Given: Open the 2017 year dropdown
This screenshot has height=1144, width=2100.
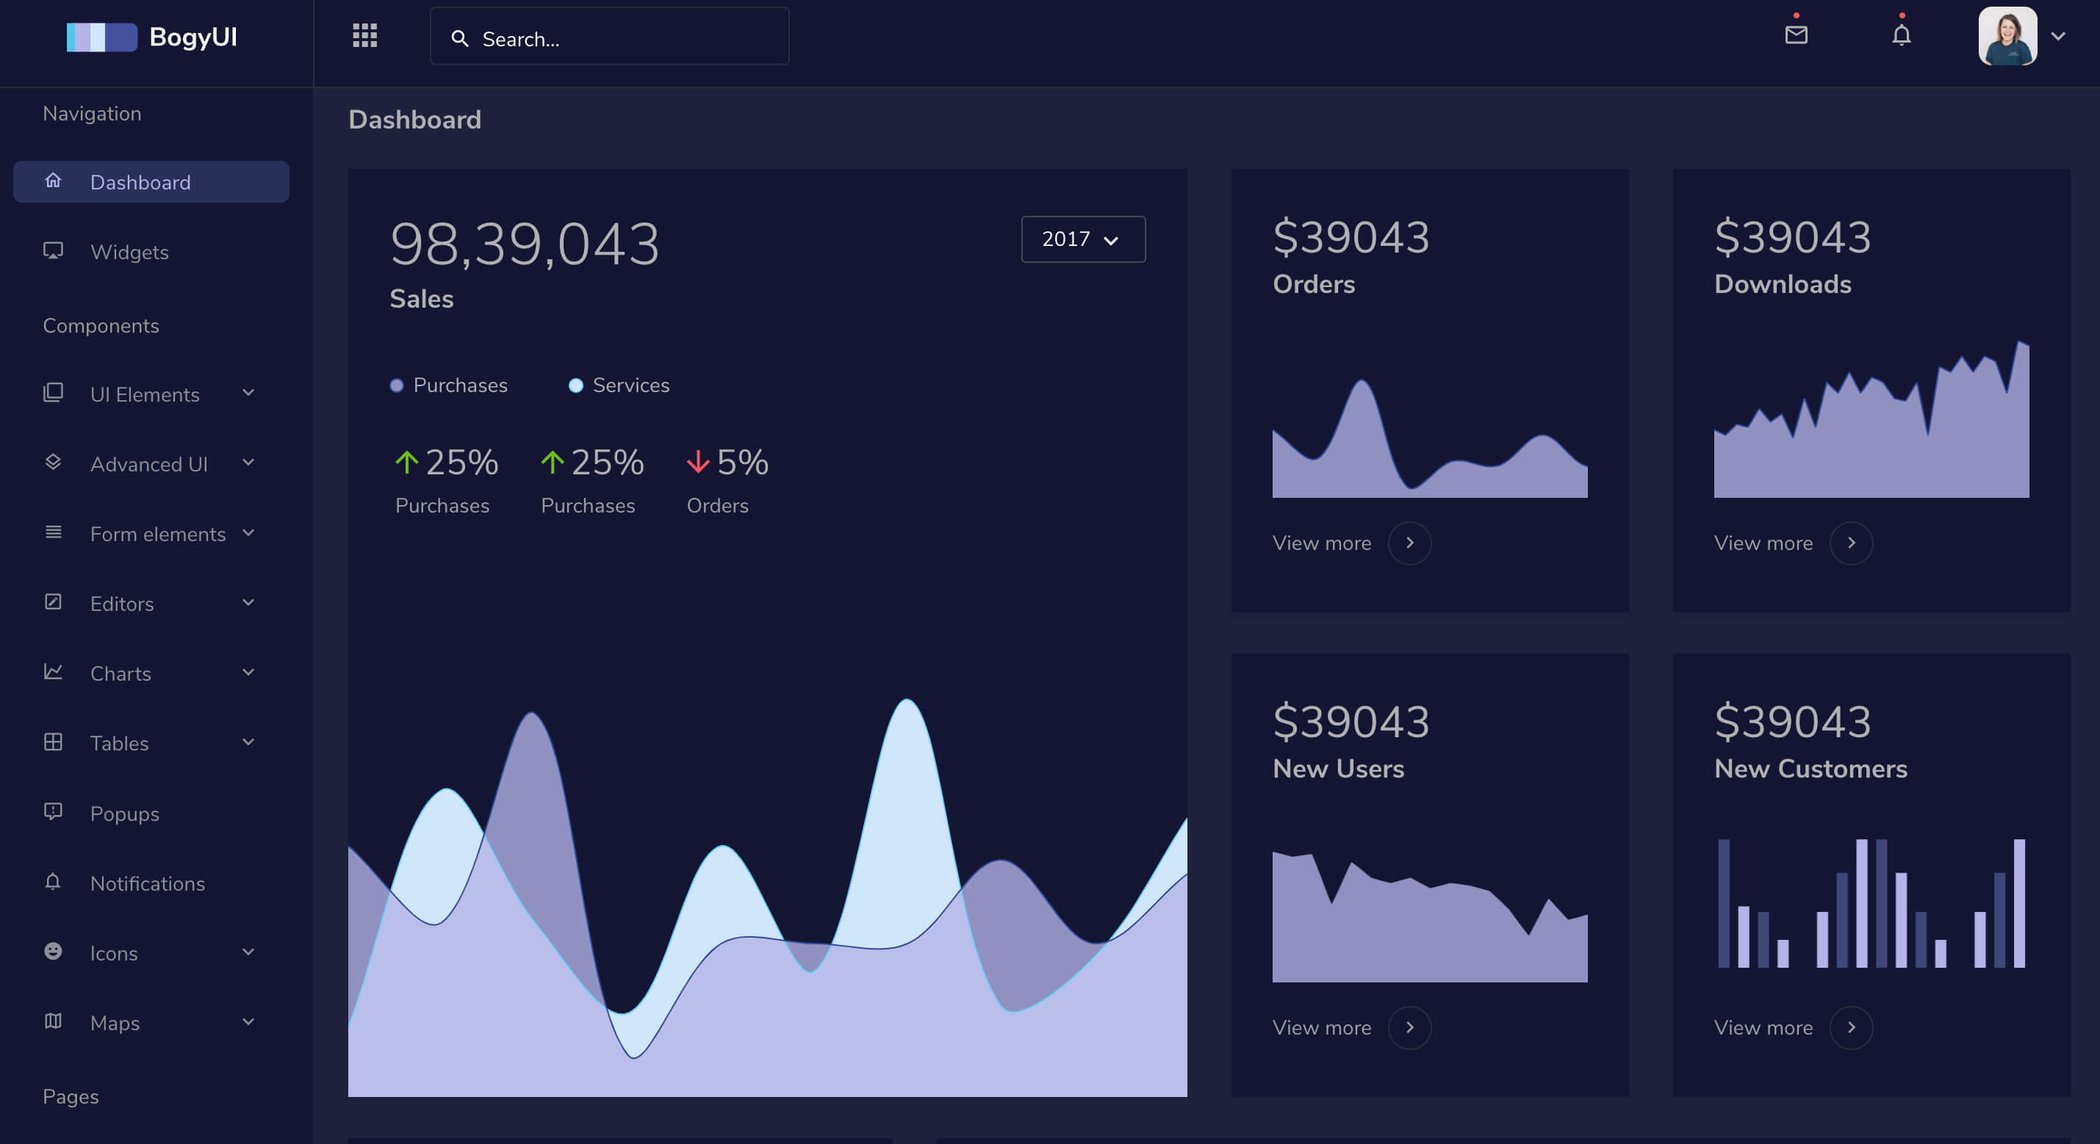Looking at the screenshot, I should pyautogui.click(x=1083, y=239).
